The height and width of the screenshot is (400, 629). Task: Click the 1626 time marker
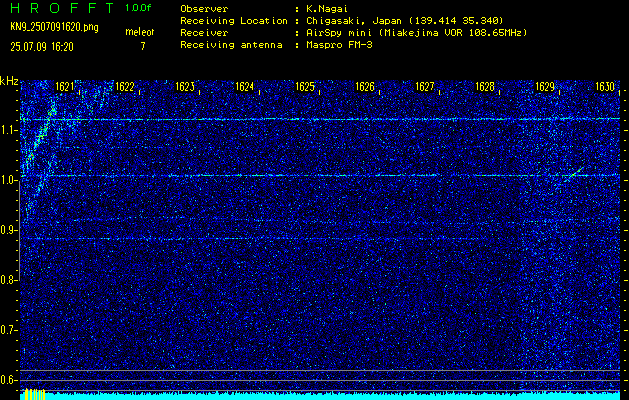tap(365, 87)
